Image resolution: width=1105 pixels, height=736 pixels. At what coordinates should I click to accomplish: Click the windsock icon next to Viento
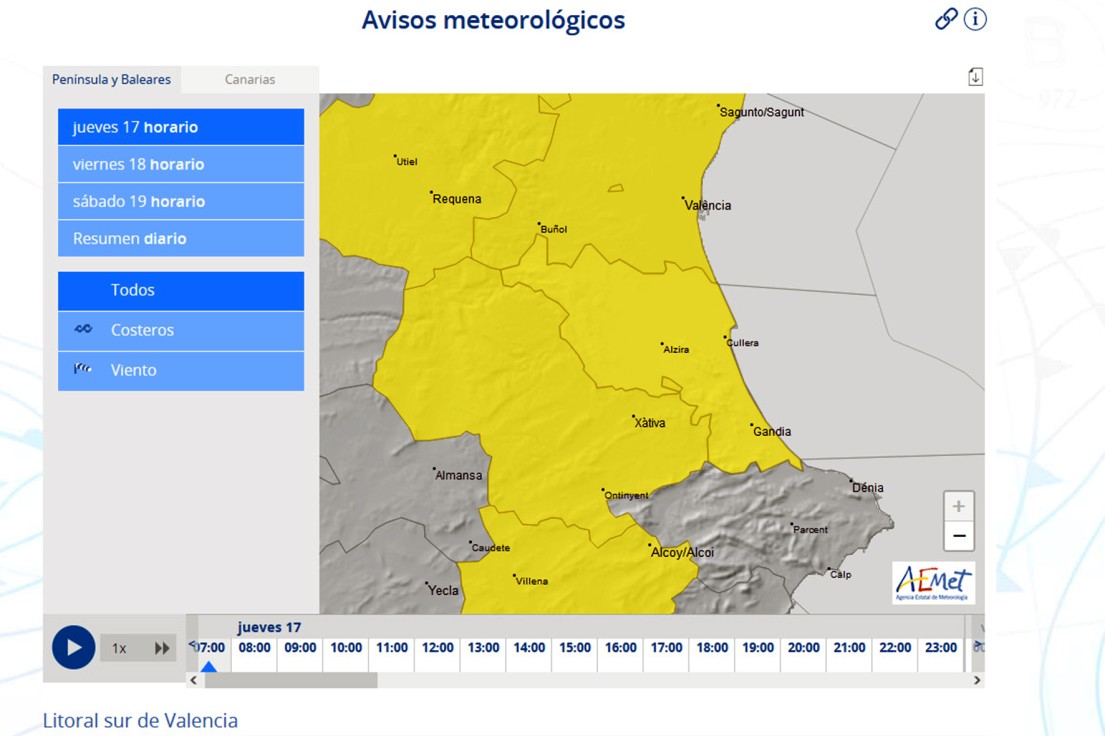pyautogui.click(x=82, y=369)
